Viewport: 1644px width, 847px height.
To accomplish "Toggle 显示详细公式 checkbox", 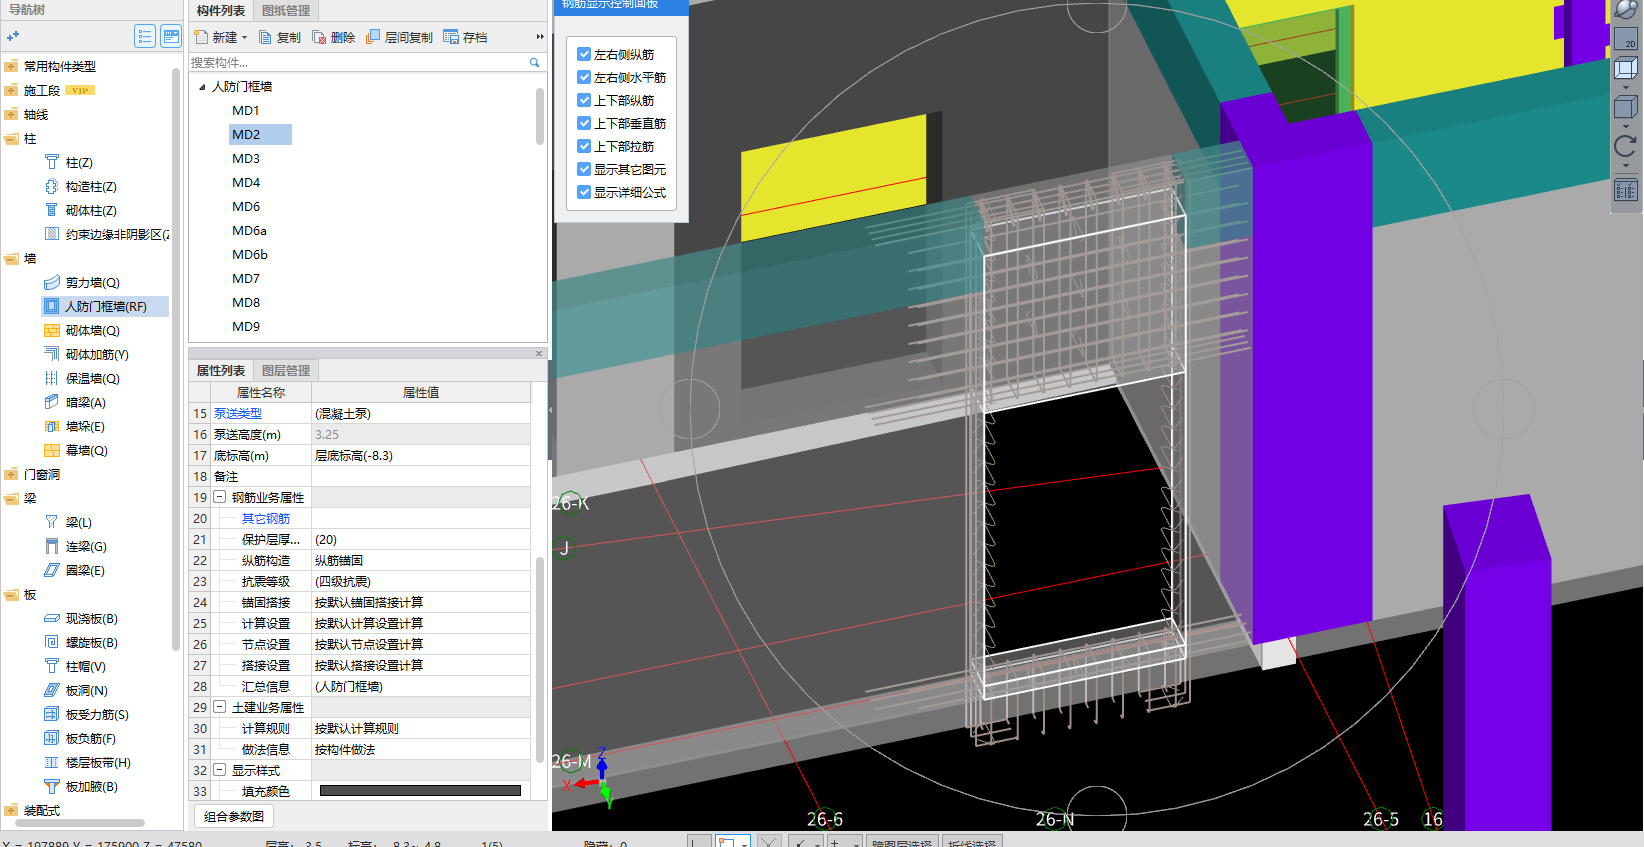I will click(584, 192).
